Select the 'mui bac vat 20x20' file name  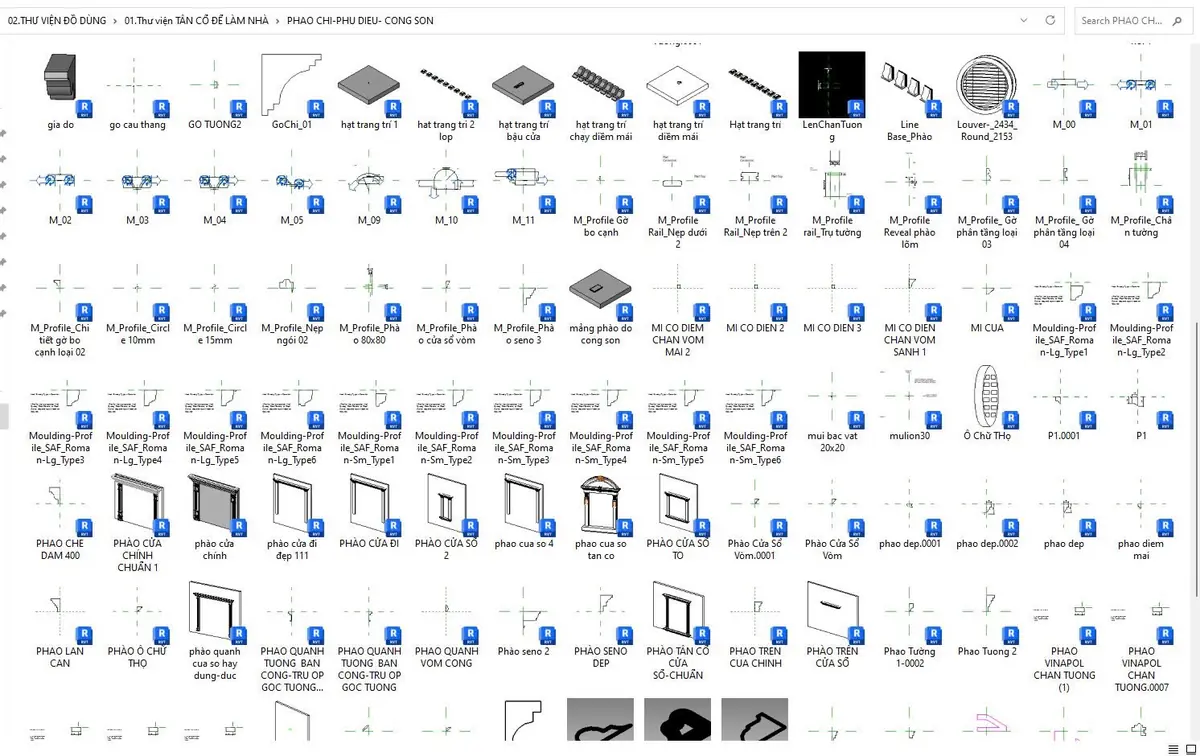point(831,442)
